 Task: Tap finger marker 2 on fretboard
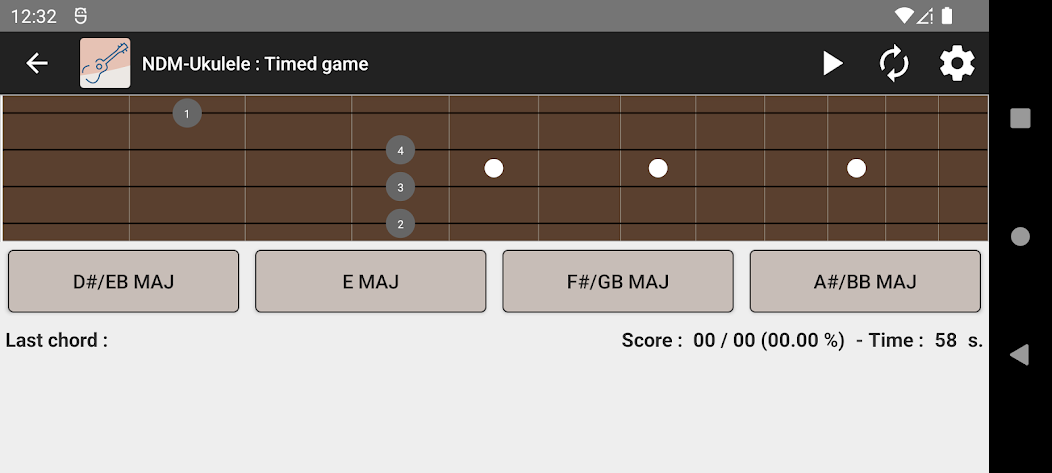click(400, 224)
